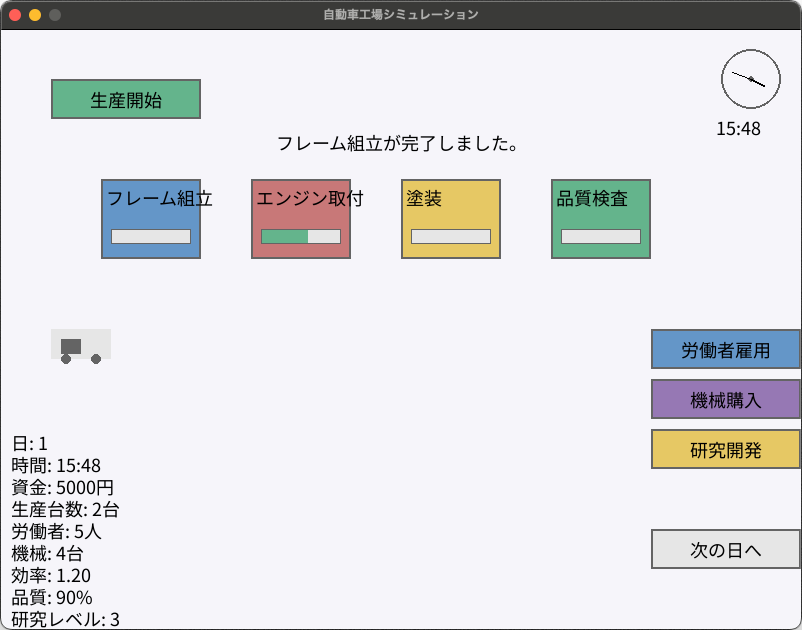Click the エンジン取付 progress bar
The height and width of the screenshot is (630, 802).
coord(301,236)
